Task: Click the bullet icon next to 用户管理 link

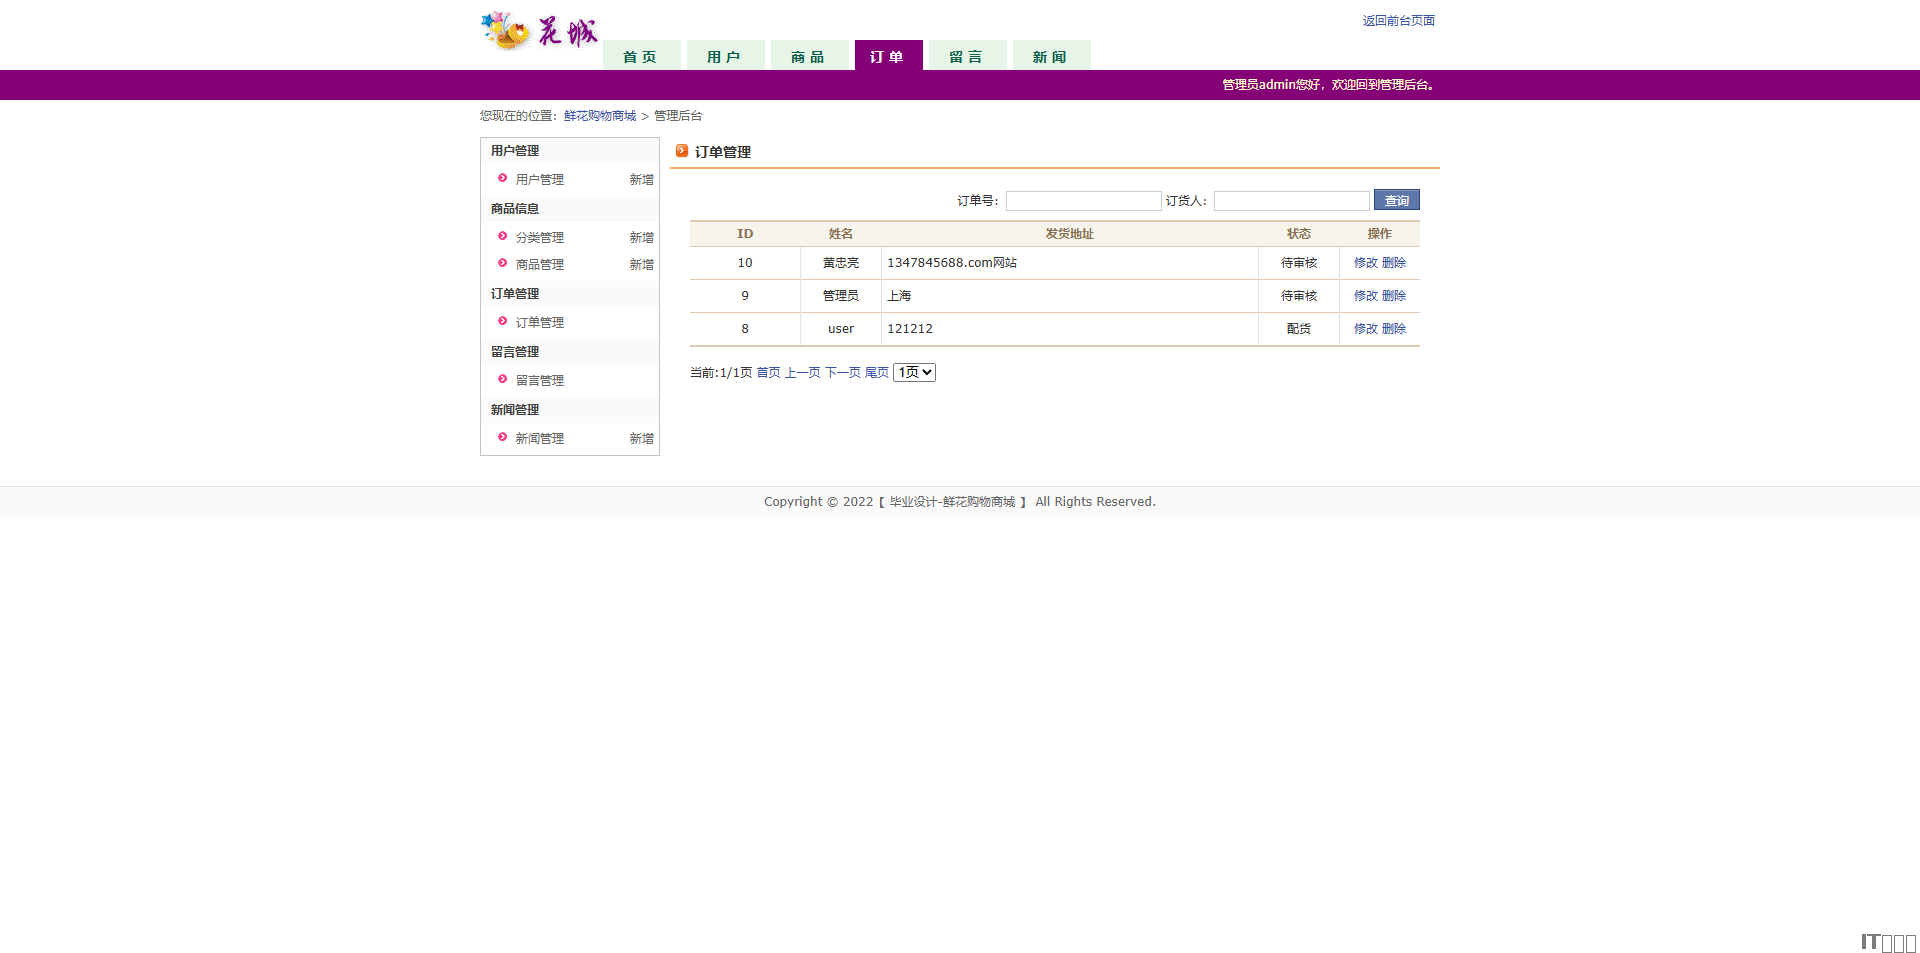Action: [x=502, y=178]
